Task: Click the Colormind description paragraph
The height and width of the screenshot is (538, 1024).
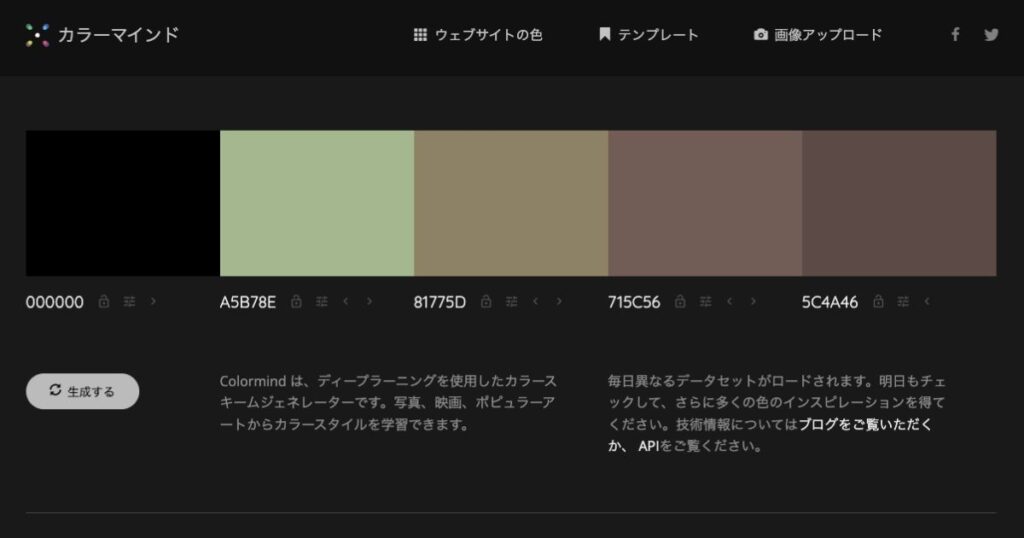Action: (388, 402)
